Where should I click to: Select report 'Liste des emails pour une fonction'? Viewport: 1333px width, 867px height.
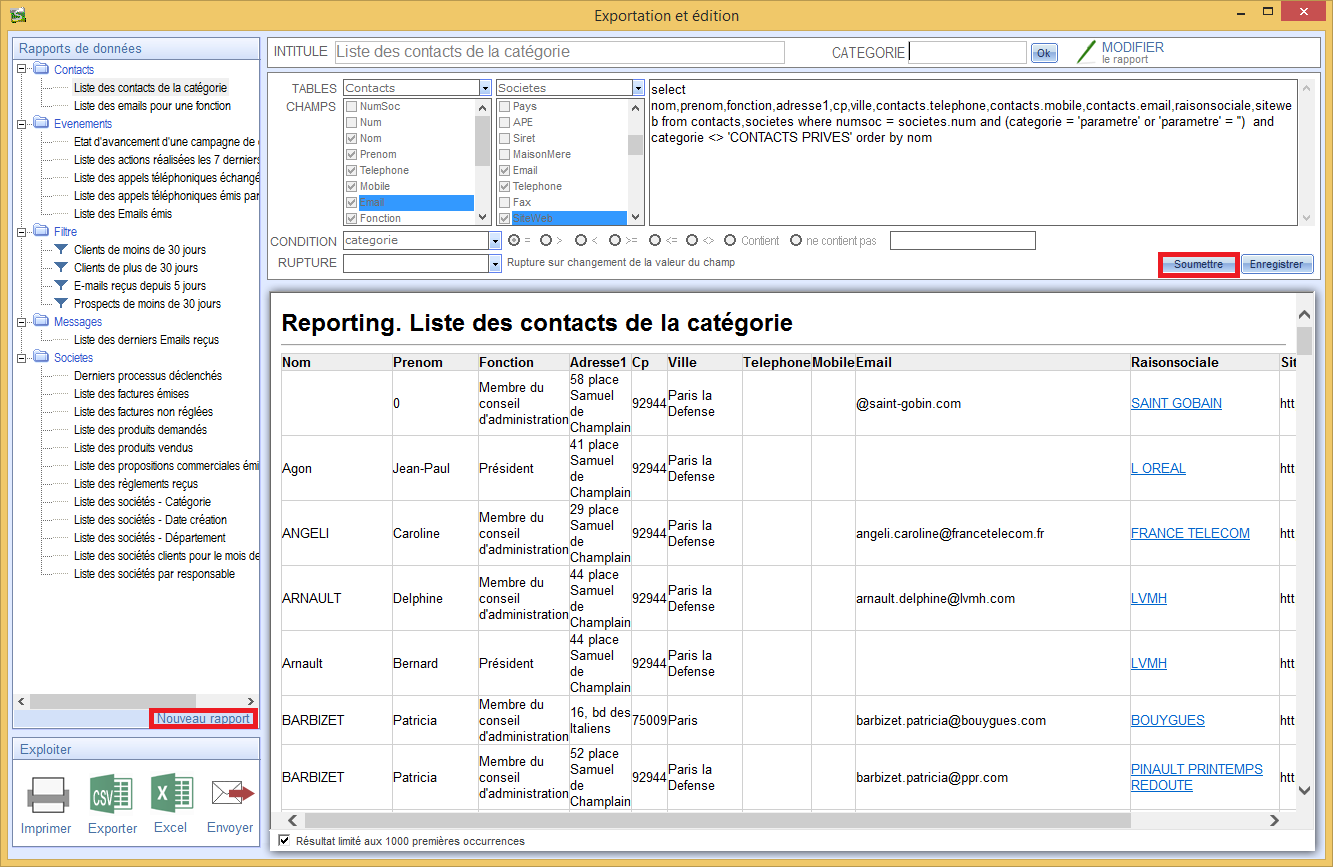152,106
